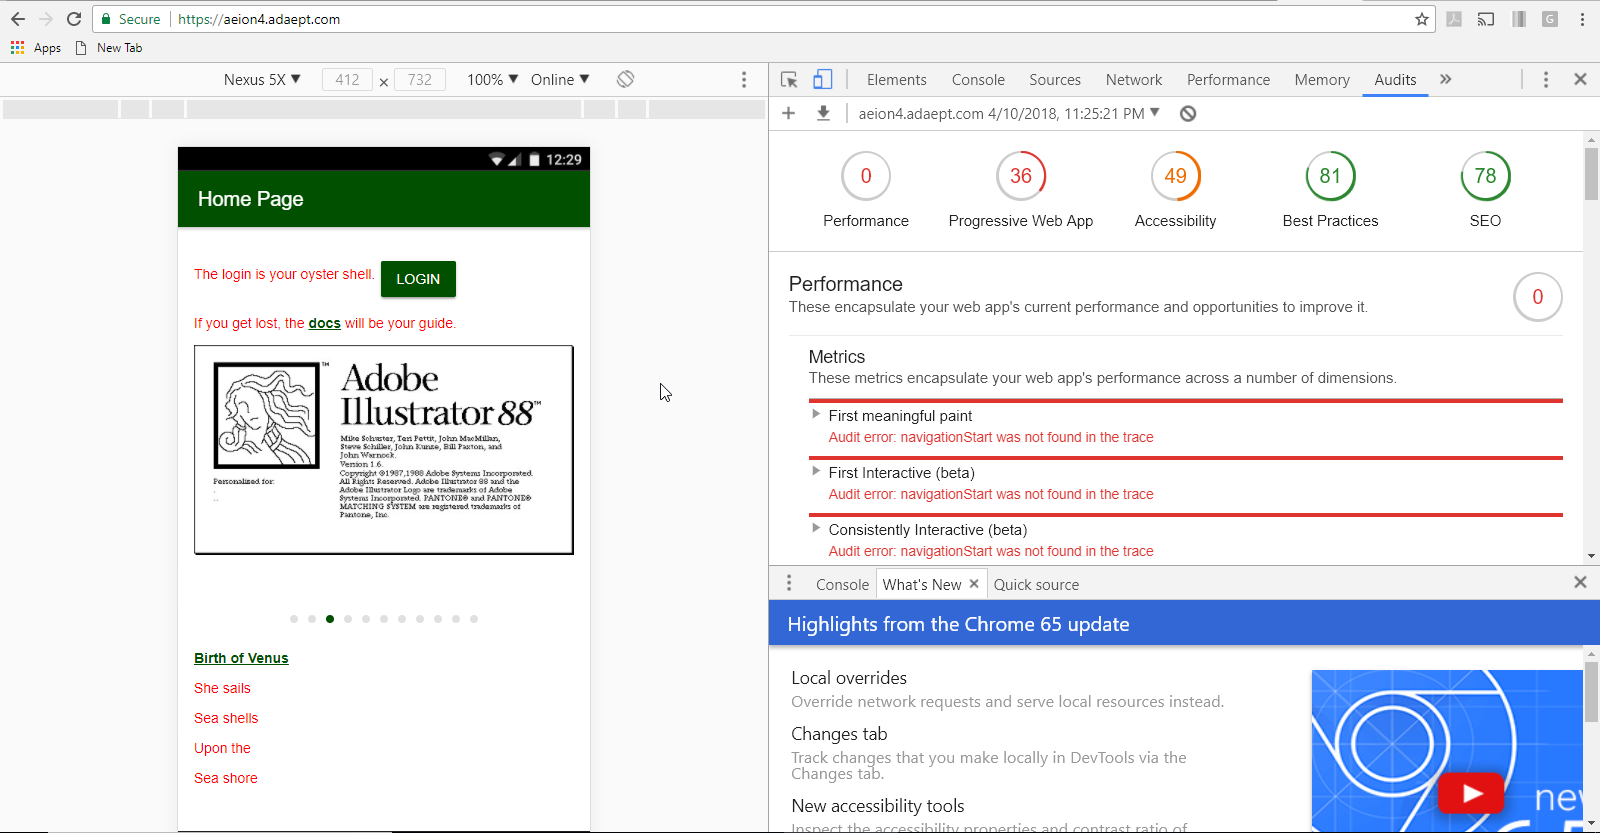
Task: Open the drawer three-dot menu
Action: [789, 583]
